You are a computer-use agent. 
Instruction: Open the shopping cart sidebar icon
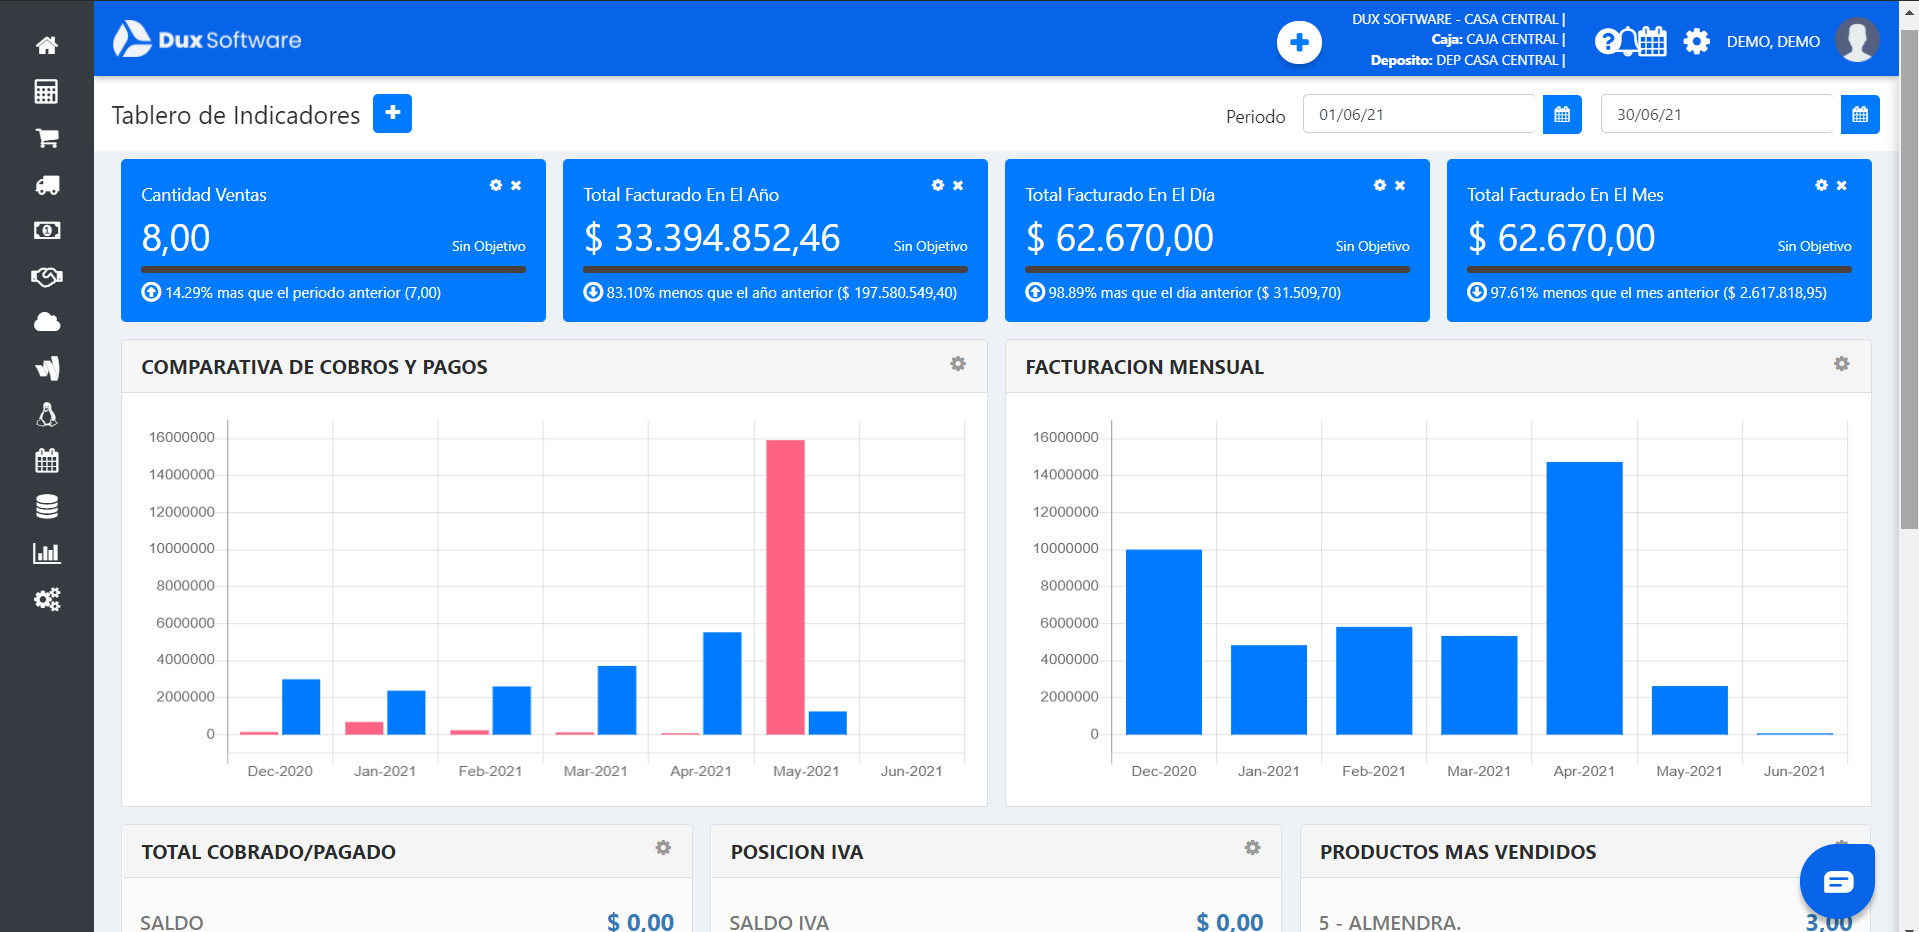(46, 138)
